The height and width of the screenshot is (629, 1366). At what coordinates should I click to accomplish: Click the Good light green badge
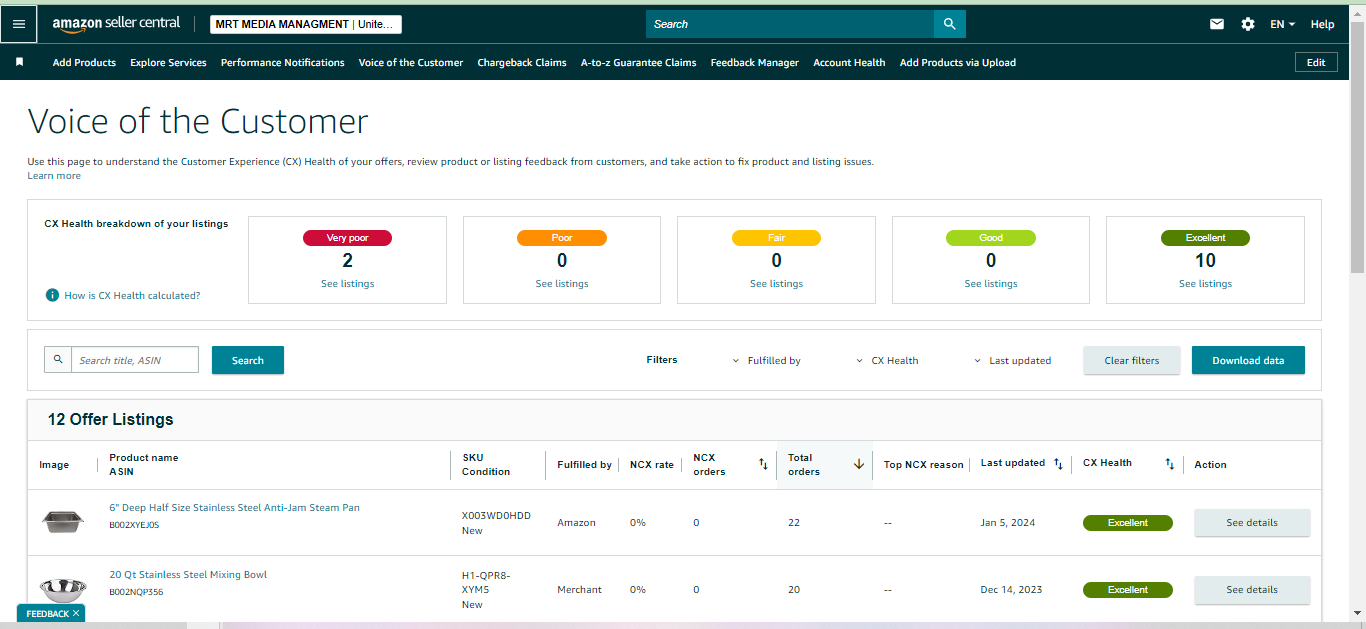coord(991,238)
